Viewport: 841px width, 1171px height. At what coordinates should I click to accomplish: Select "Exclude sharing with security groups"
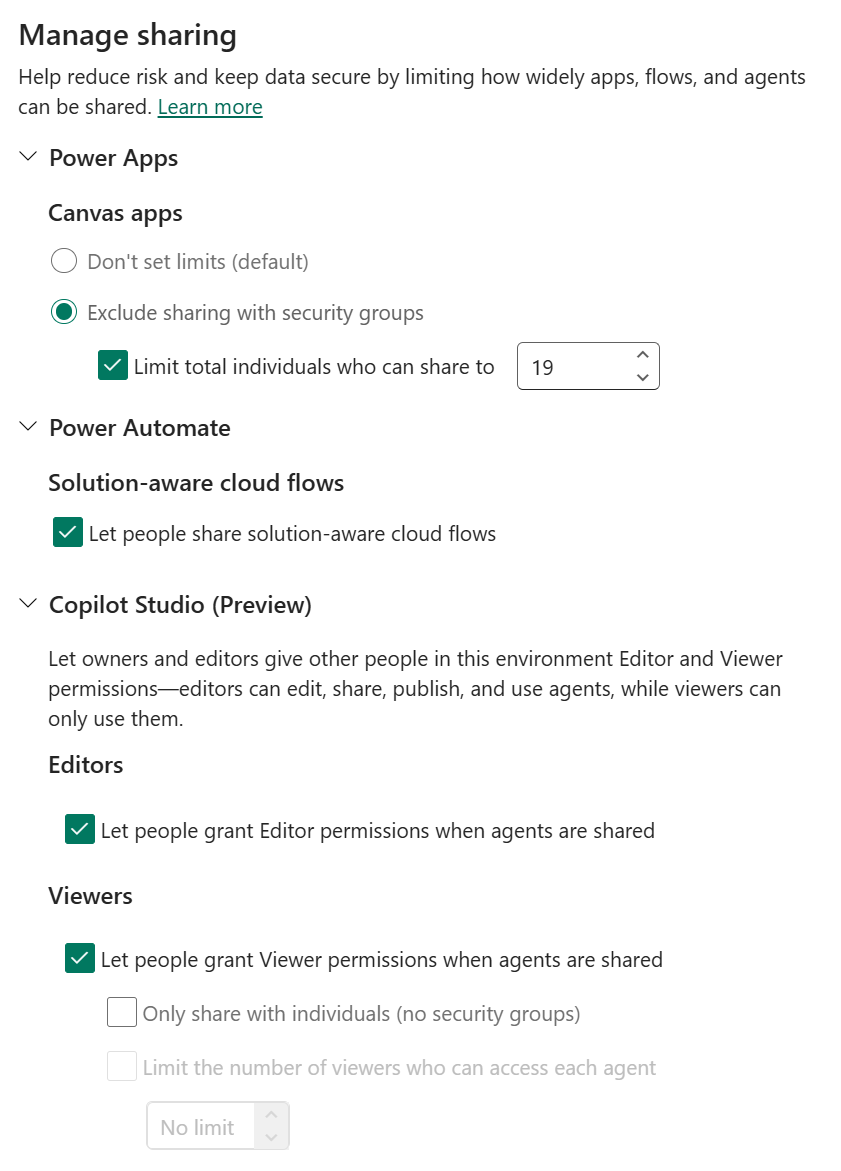(x=63, y=311)
